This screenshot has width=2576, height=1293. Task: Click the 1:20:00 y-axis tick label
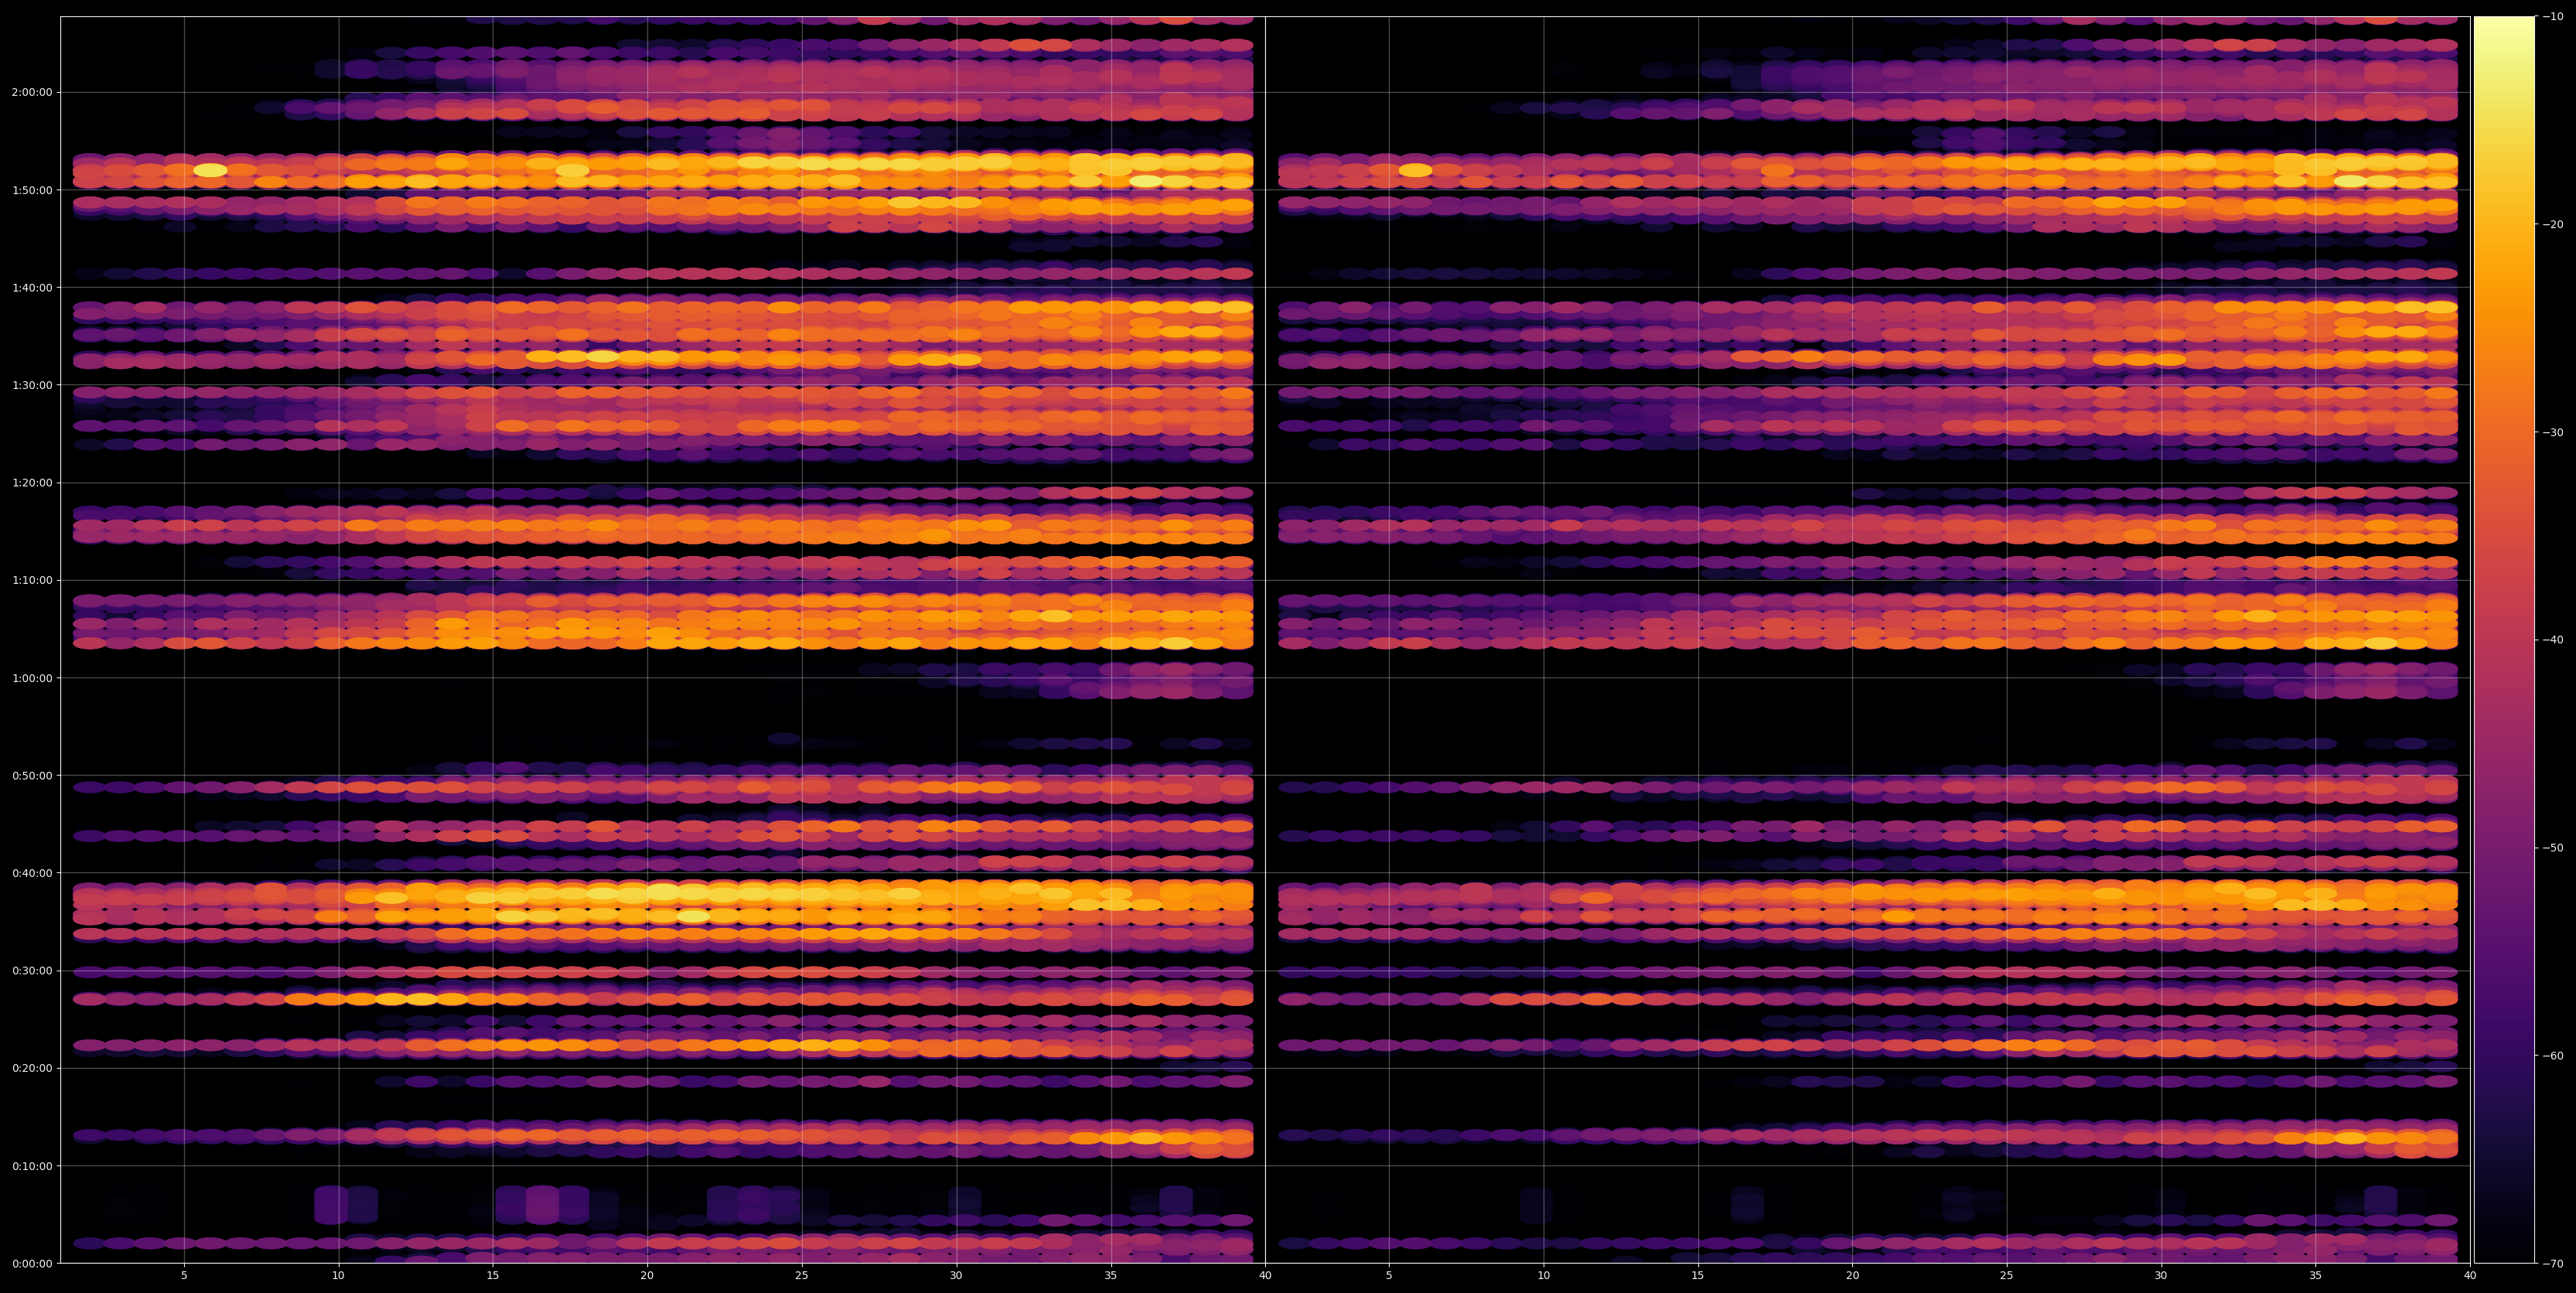(32, 483)
